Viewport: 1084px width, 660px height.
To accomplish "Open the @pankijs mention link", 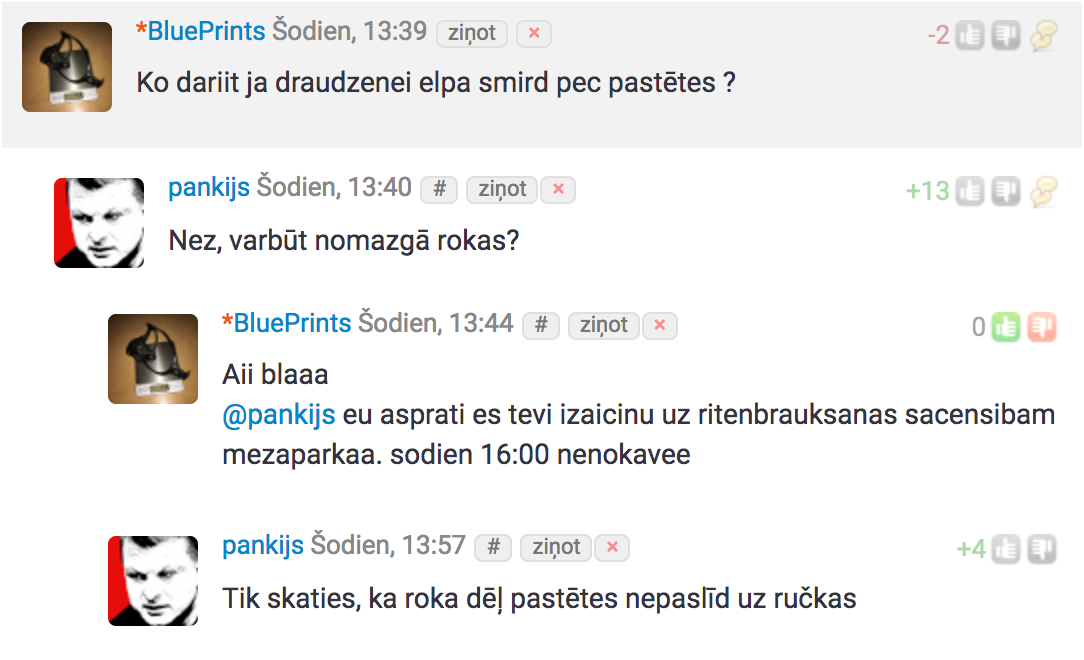I will (x=279, y=415).
